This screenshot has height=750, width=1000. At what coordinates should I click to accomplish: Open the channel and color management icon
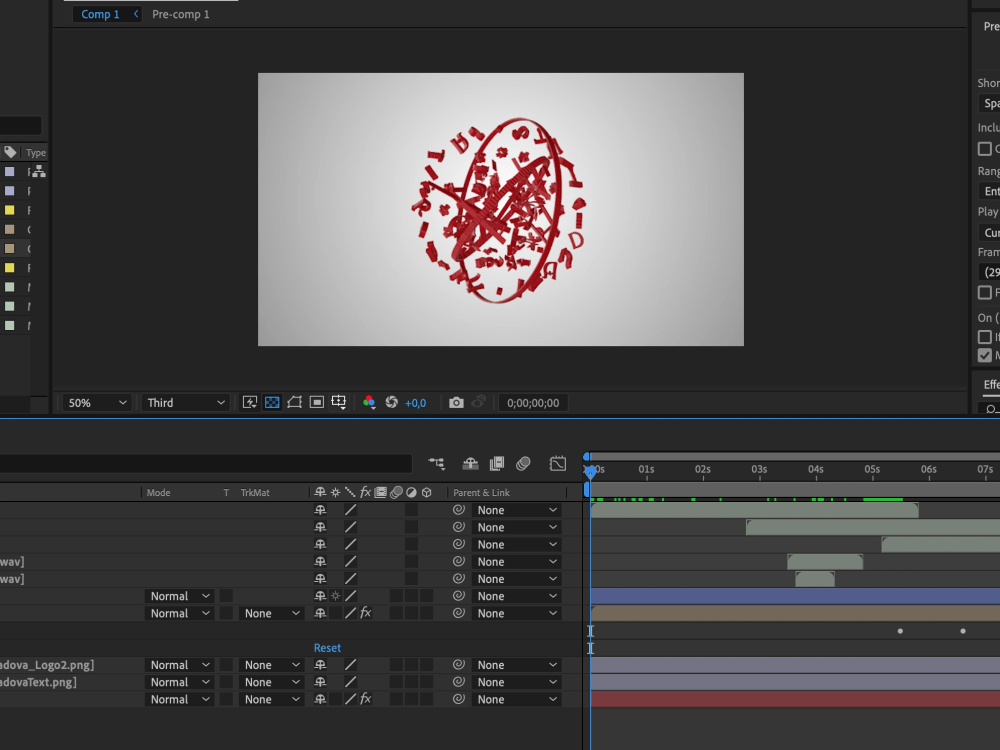coord(369,402)
